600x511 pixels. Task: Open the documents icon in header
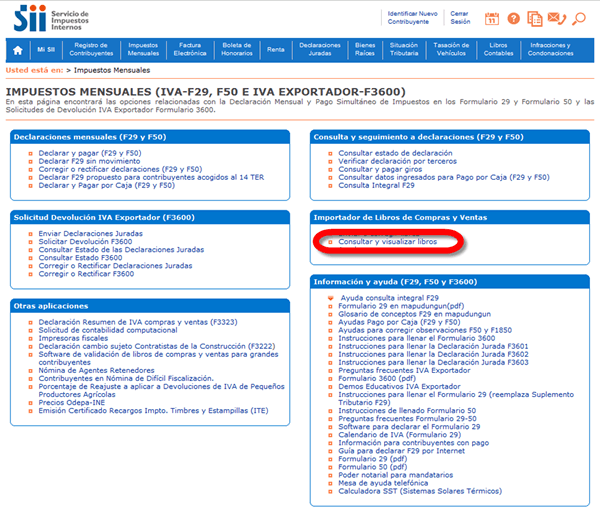[x=536, y=18]
